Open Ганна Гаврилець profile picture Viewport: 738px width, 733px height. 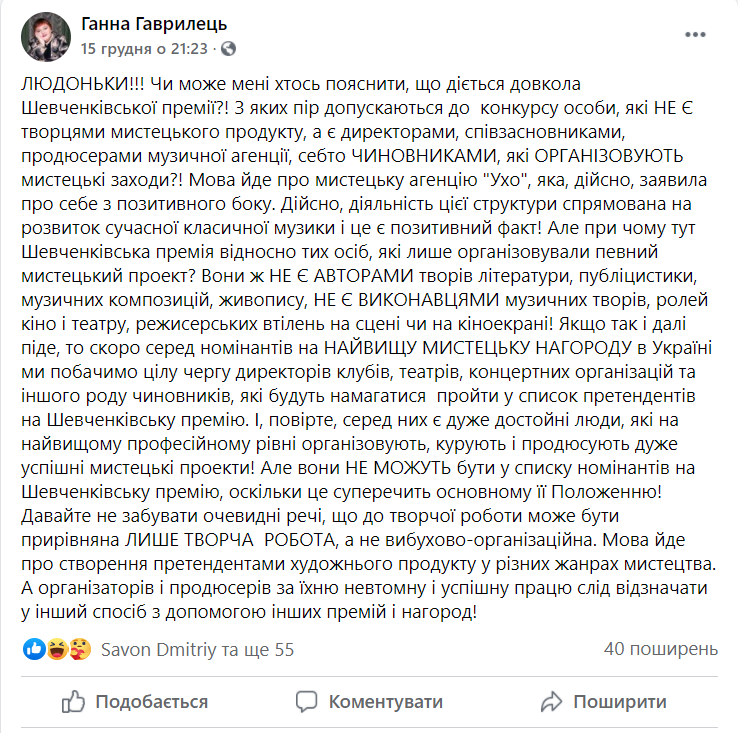[44, 38]
